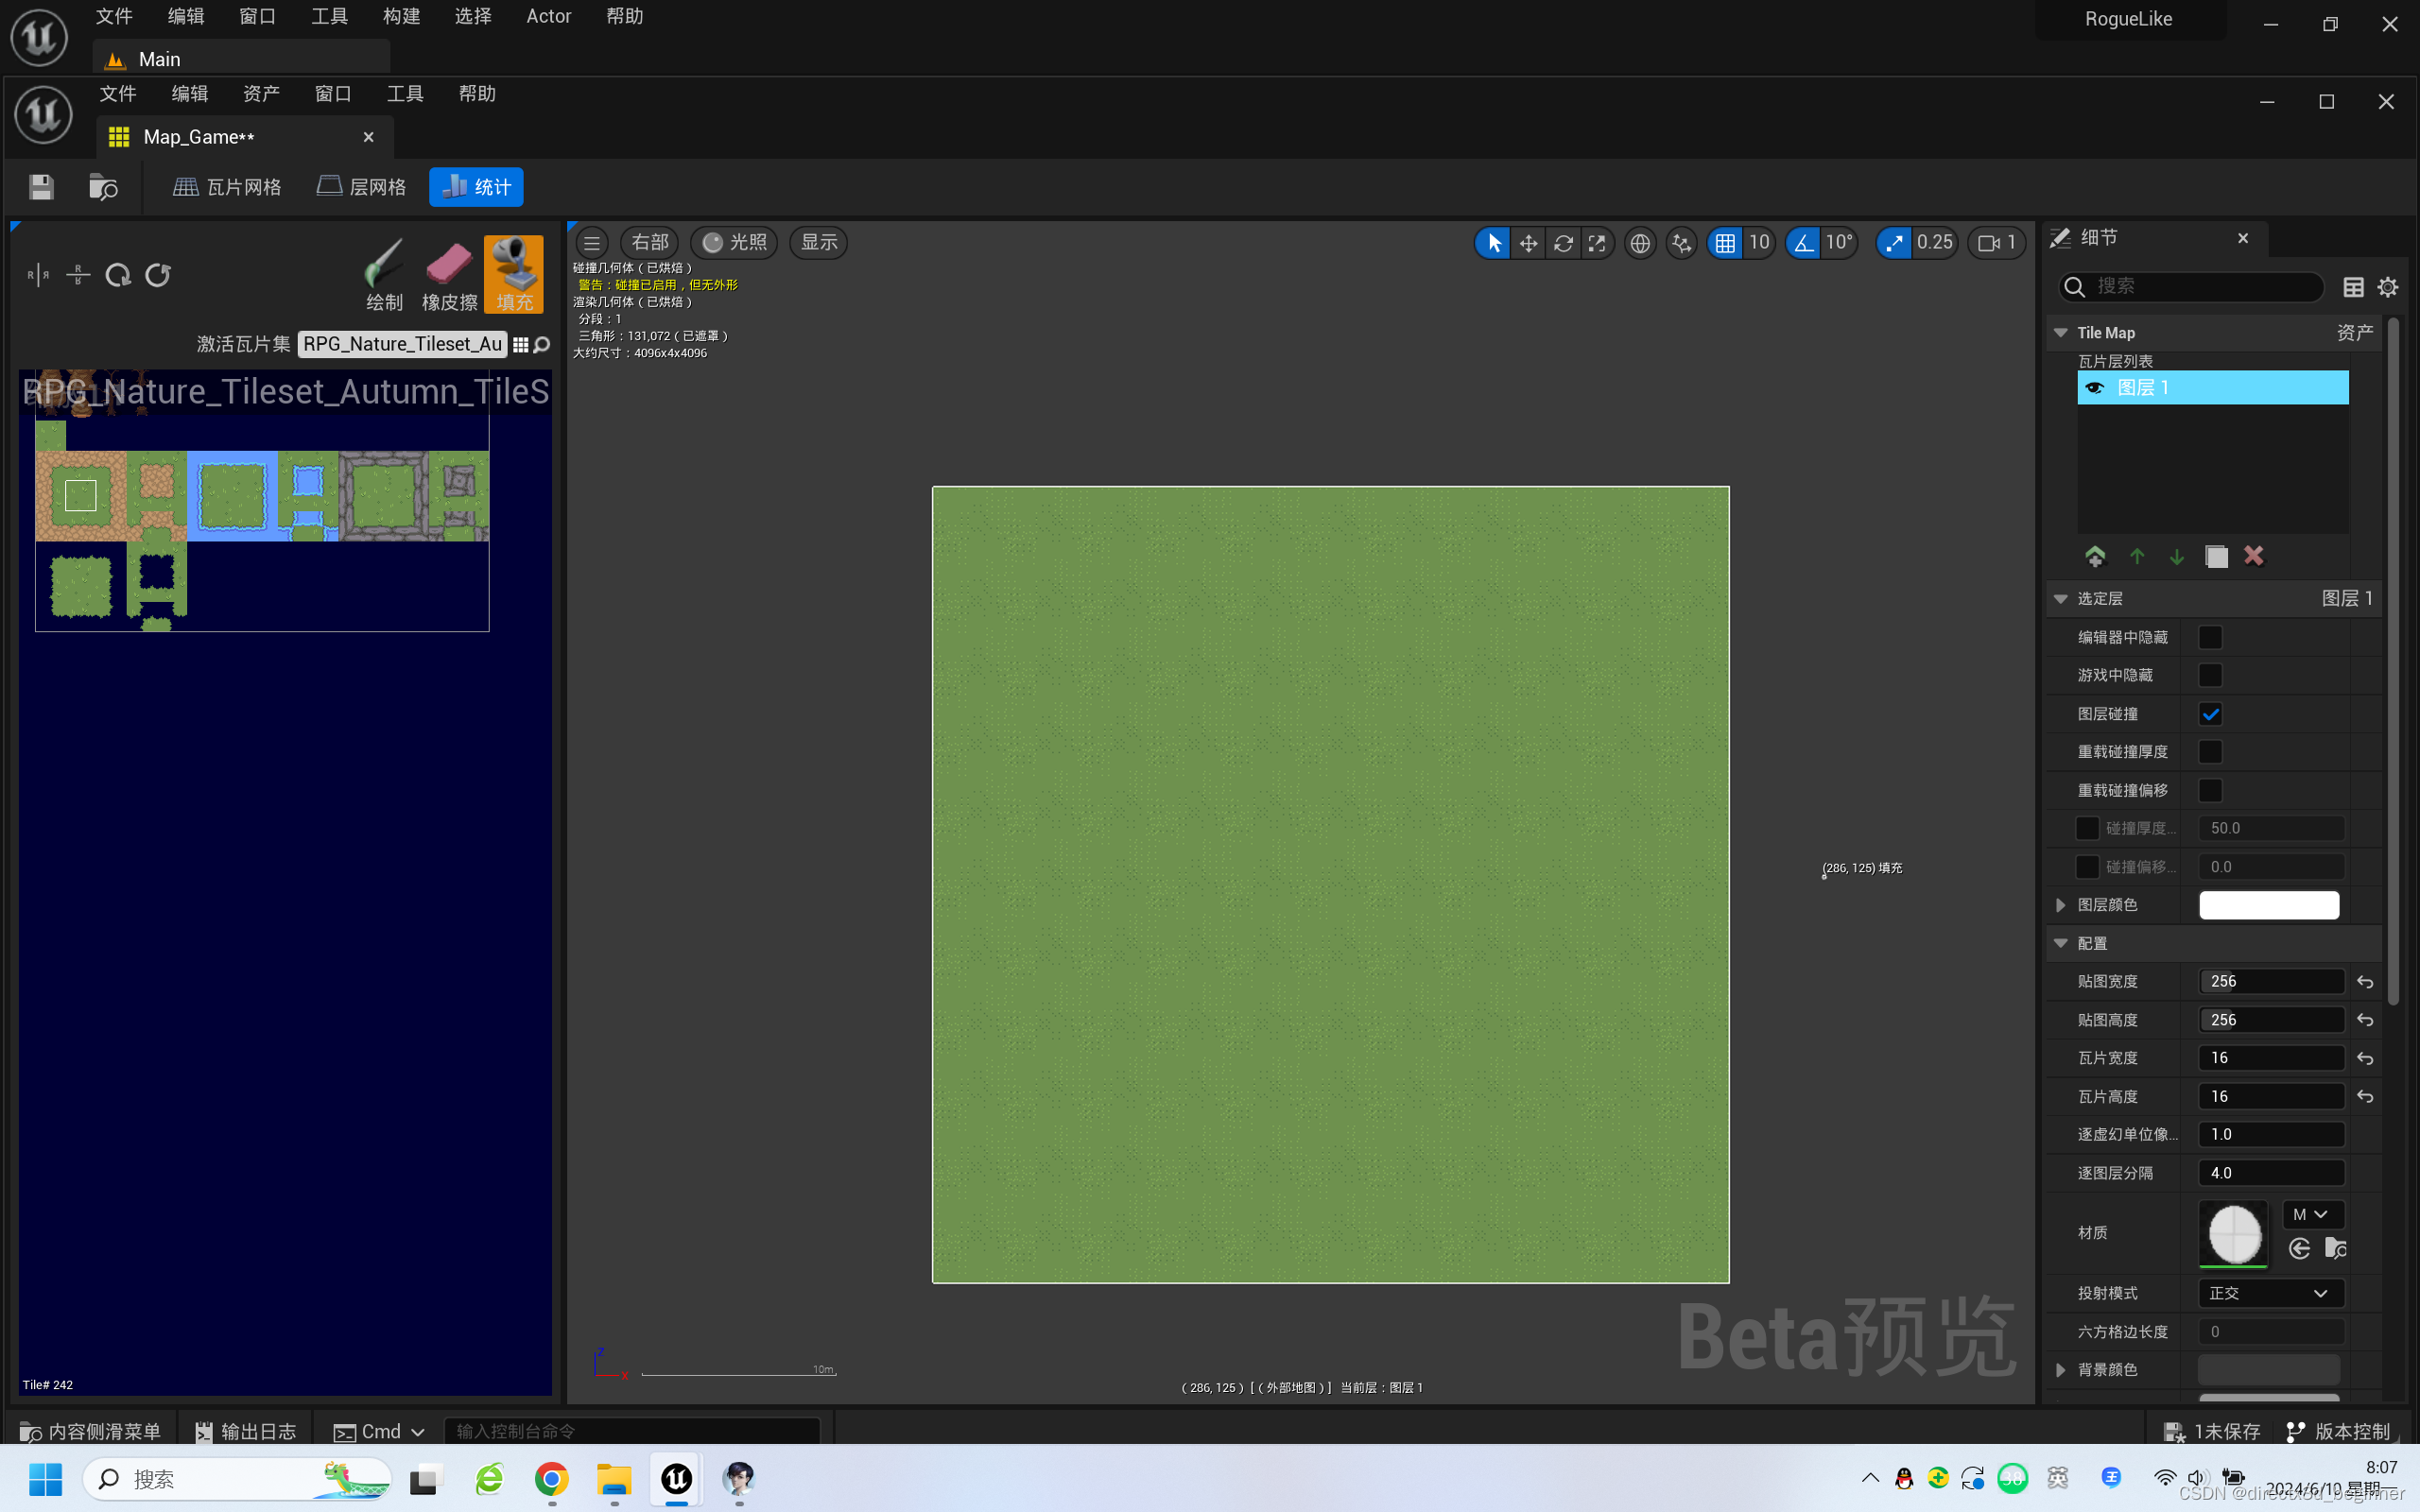The height and width of the screenshot is (1512, 2420).
Task: Click the 瓦片网格 toolbar button
Action: (x=227, y=187)
